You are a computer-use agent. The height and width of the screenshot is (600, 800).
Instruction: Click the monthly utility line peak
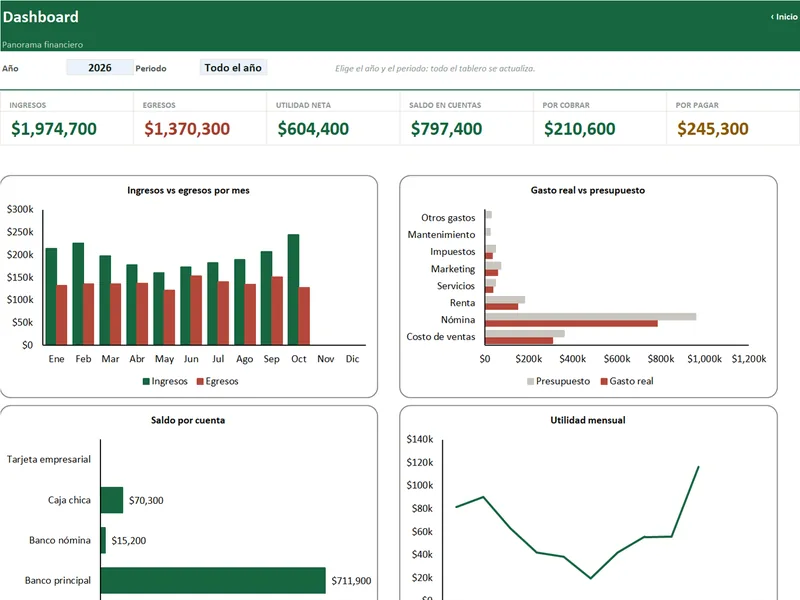point(698,467)
